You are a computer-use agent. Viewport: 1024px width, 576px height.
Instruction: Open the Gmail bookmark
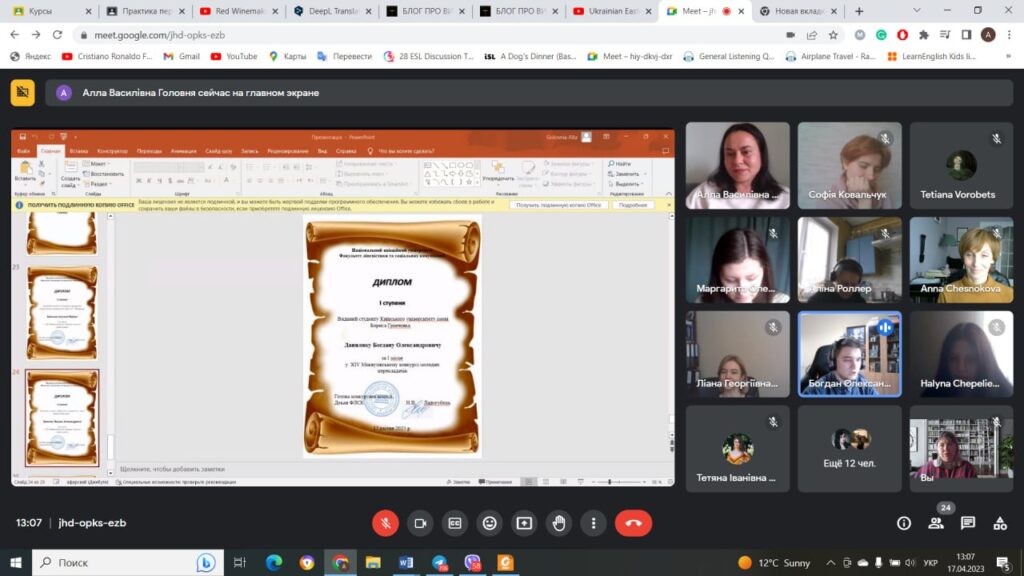[181, 57]
